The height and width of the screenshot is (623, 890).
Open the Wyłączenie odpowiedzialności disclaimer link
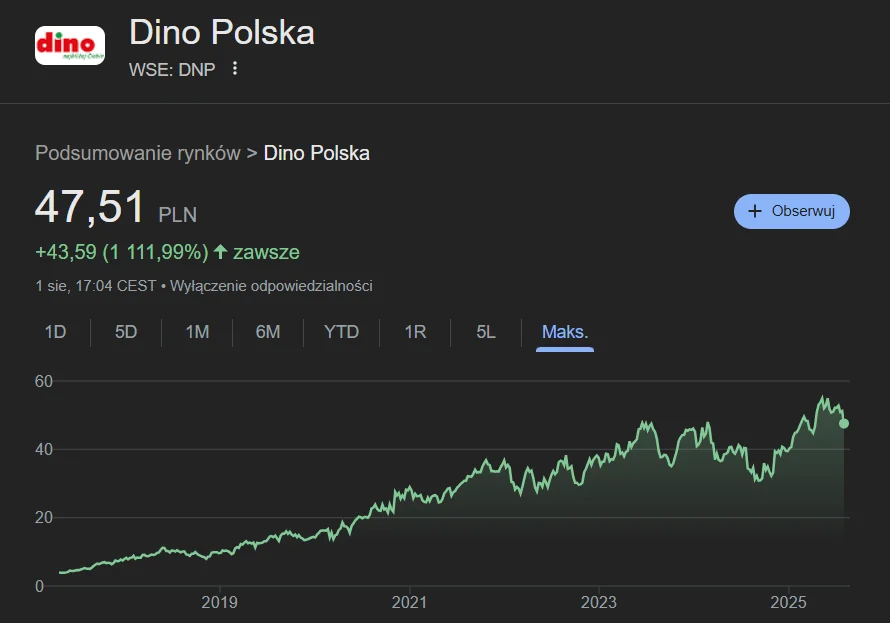(271, 286)
